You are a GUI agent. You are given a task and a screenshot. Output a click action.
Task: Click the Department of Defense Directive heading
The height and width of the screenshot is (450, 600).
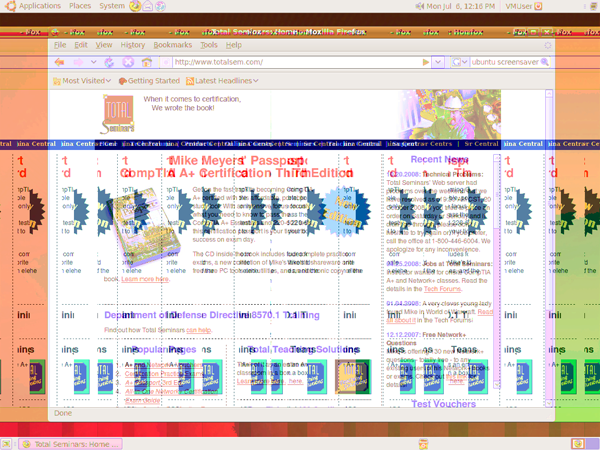[x=212, y=315]
